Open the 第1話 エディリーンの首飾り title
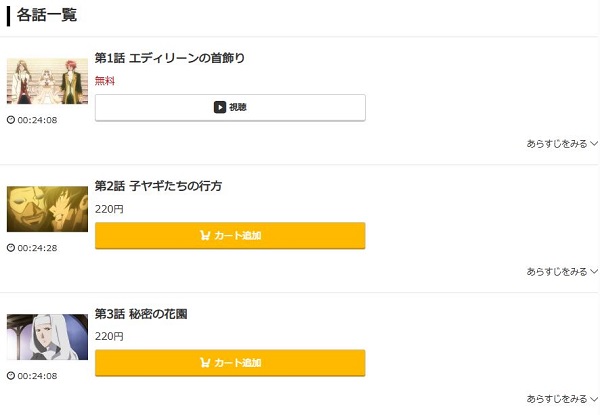 click(x=169, y=58)
